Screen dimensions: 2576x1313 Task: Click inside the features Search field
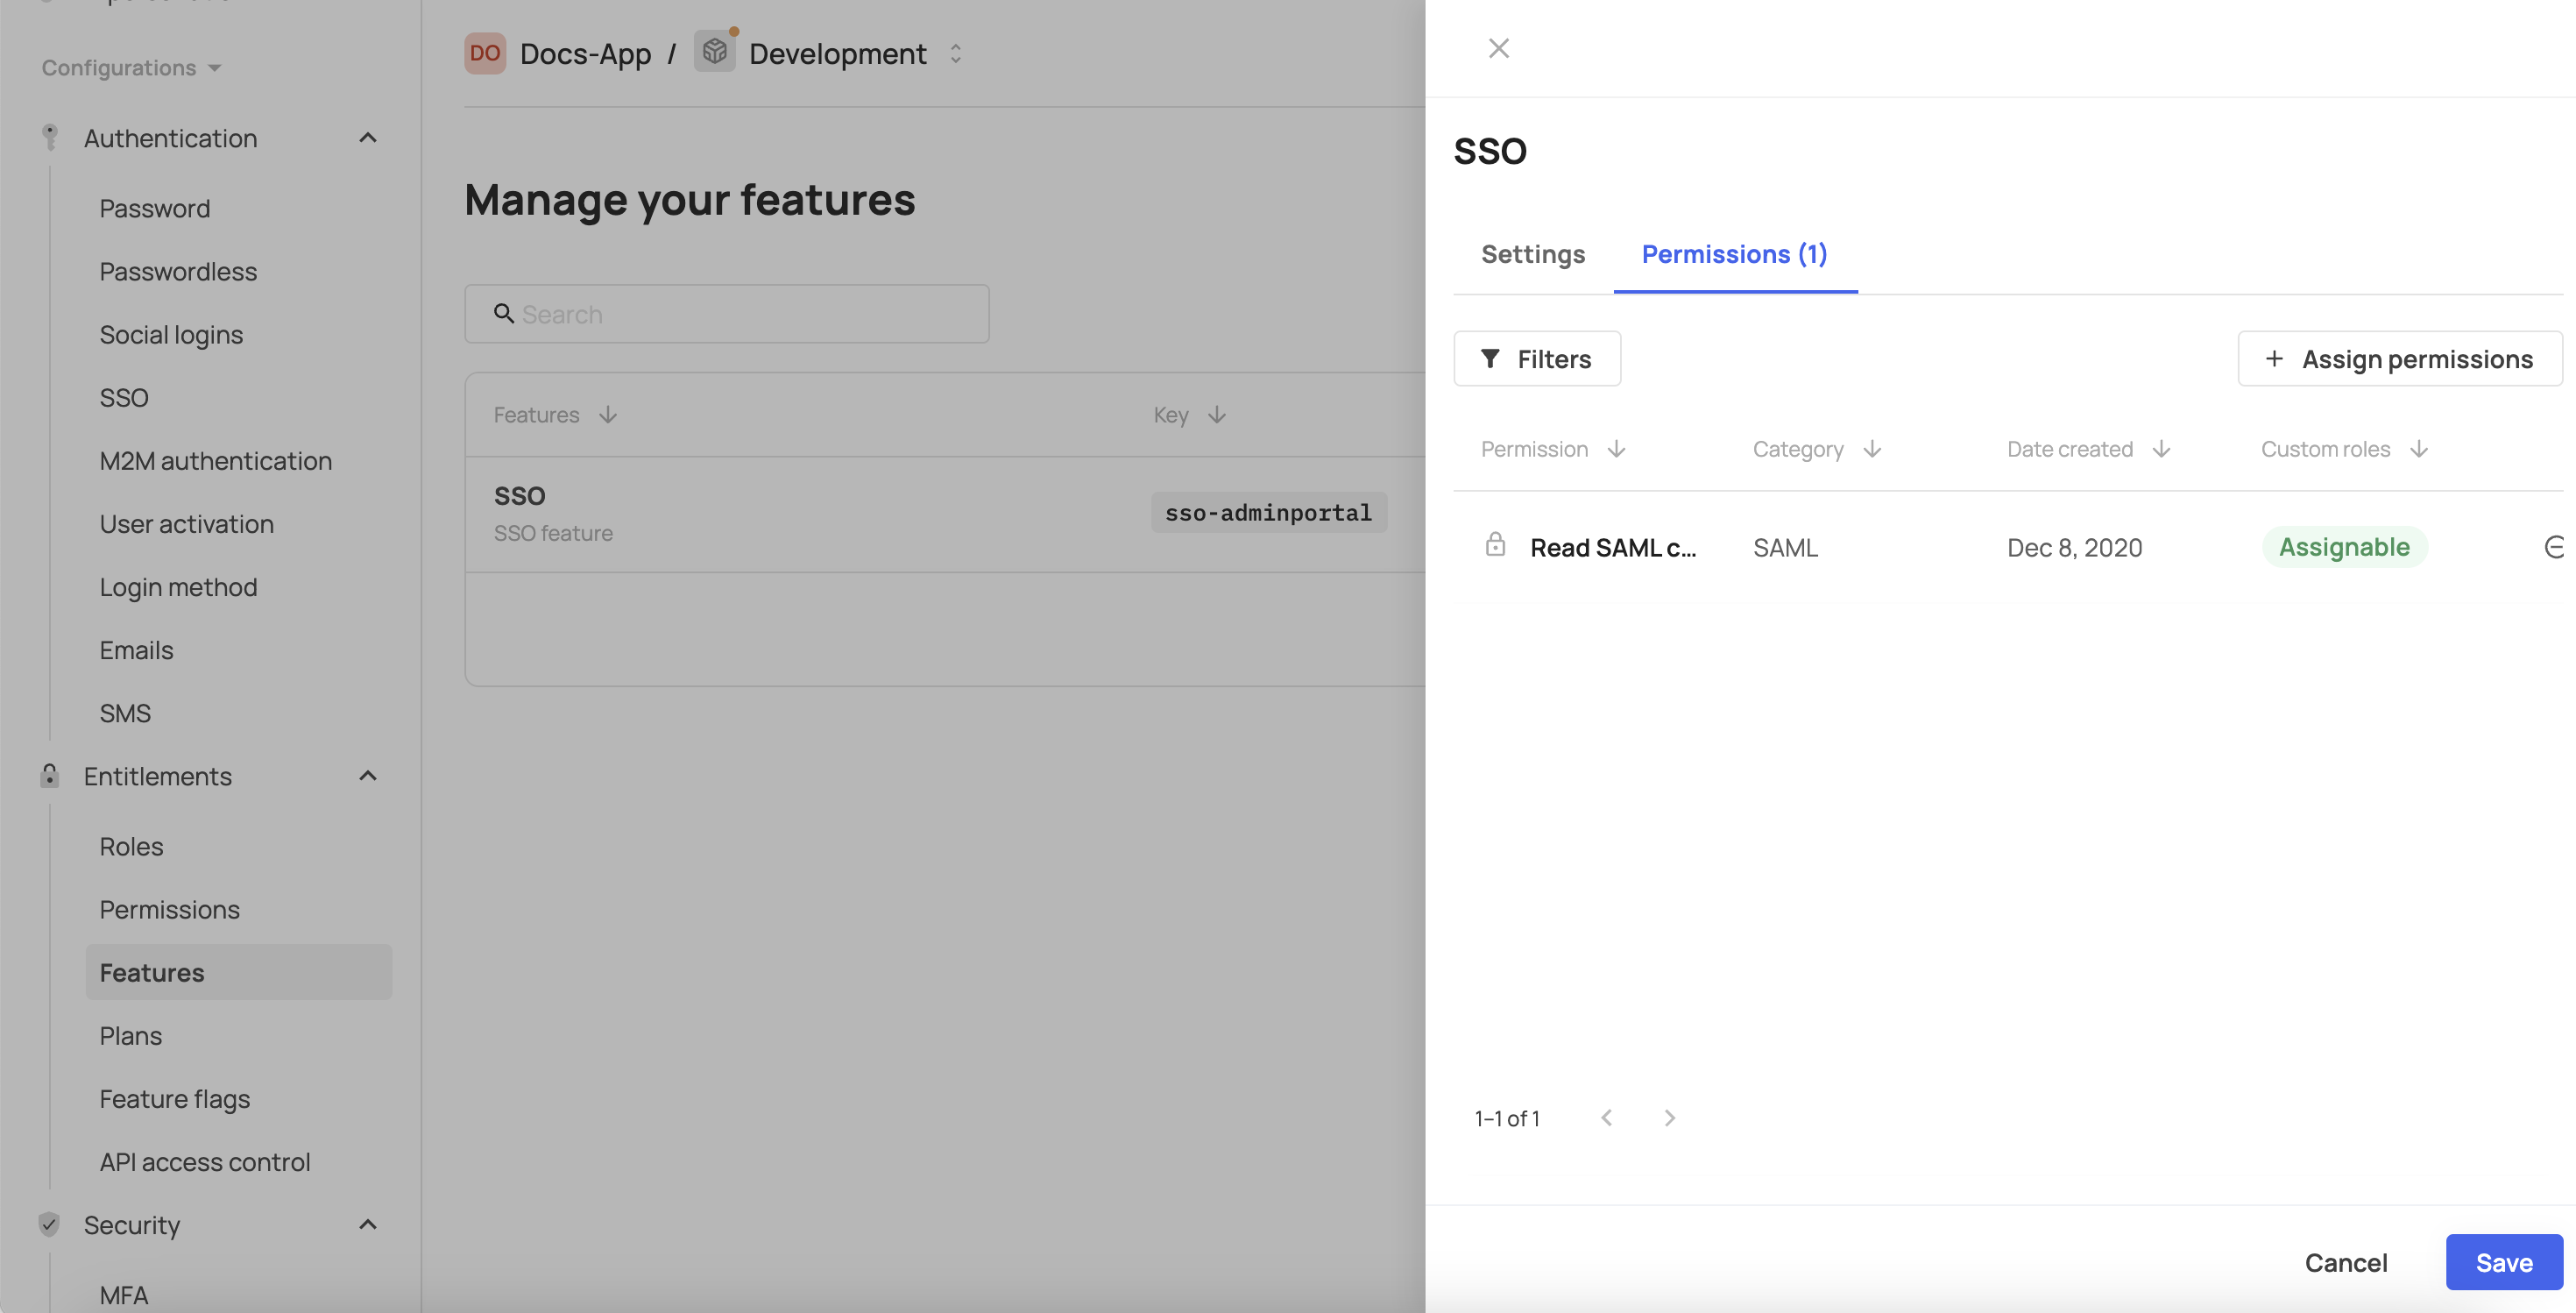tap(726, 314)
